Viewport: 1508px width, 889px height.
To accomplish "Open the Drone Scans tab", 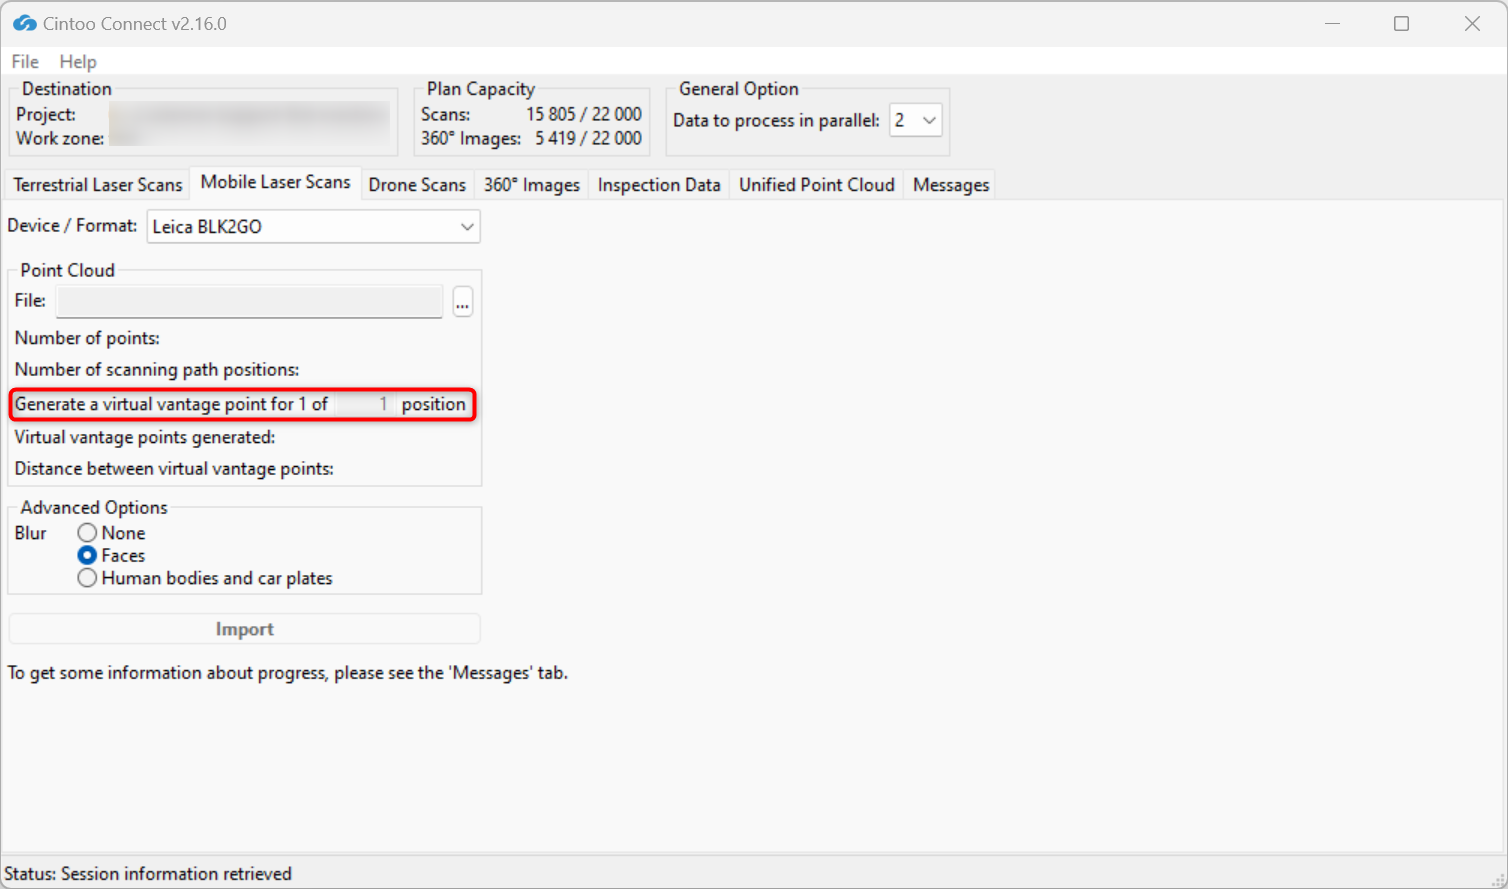I will tap(417, 185).
